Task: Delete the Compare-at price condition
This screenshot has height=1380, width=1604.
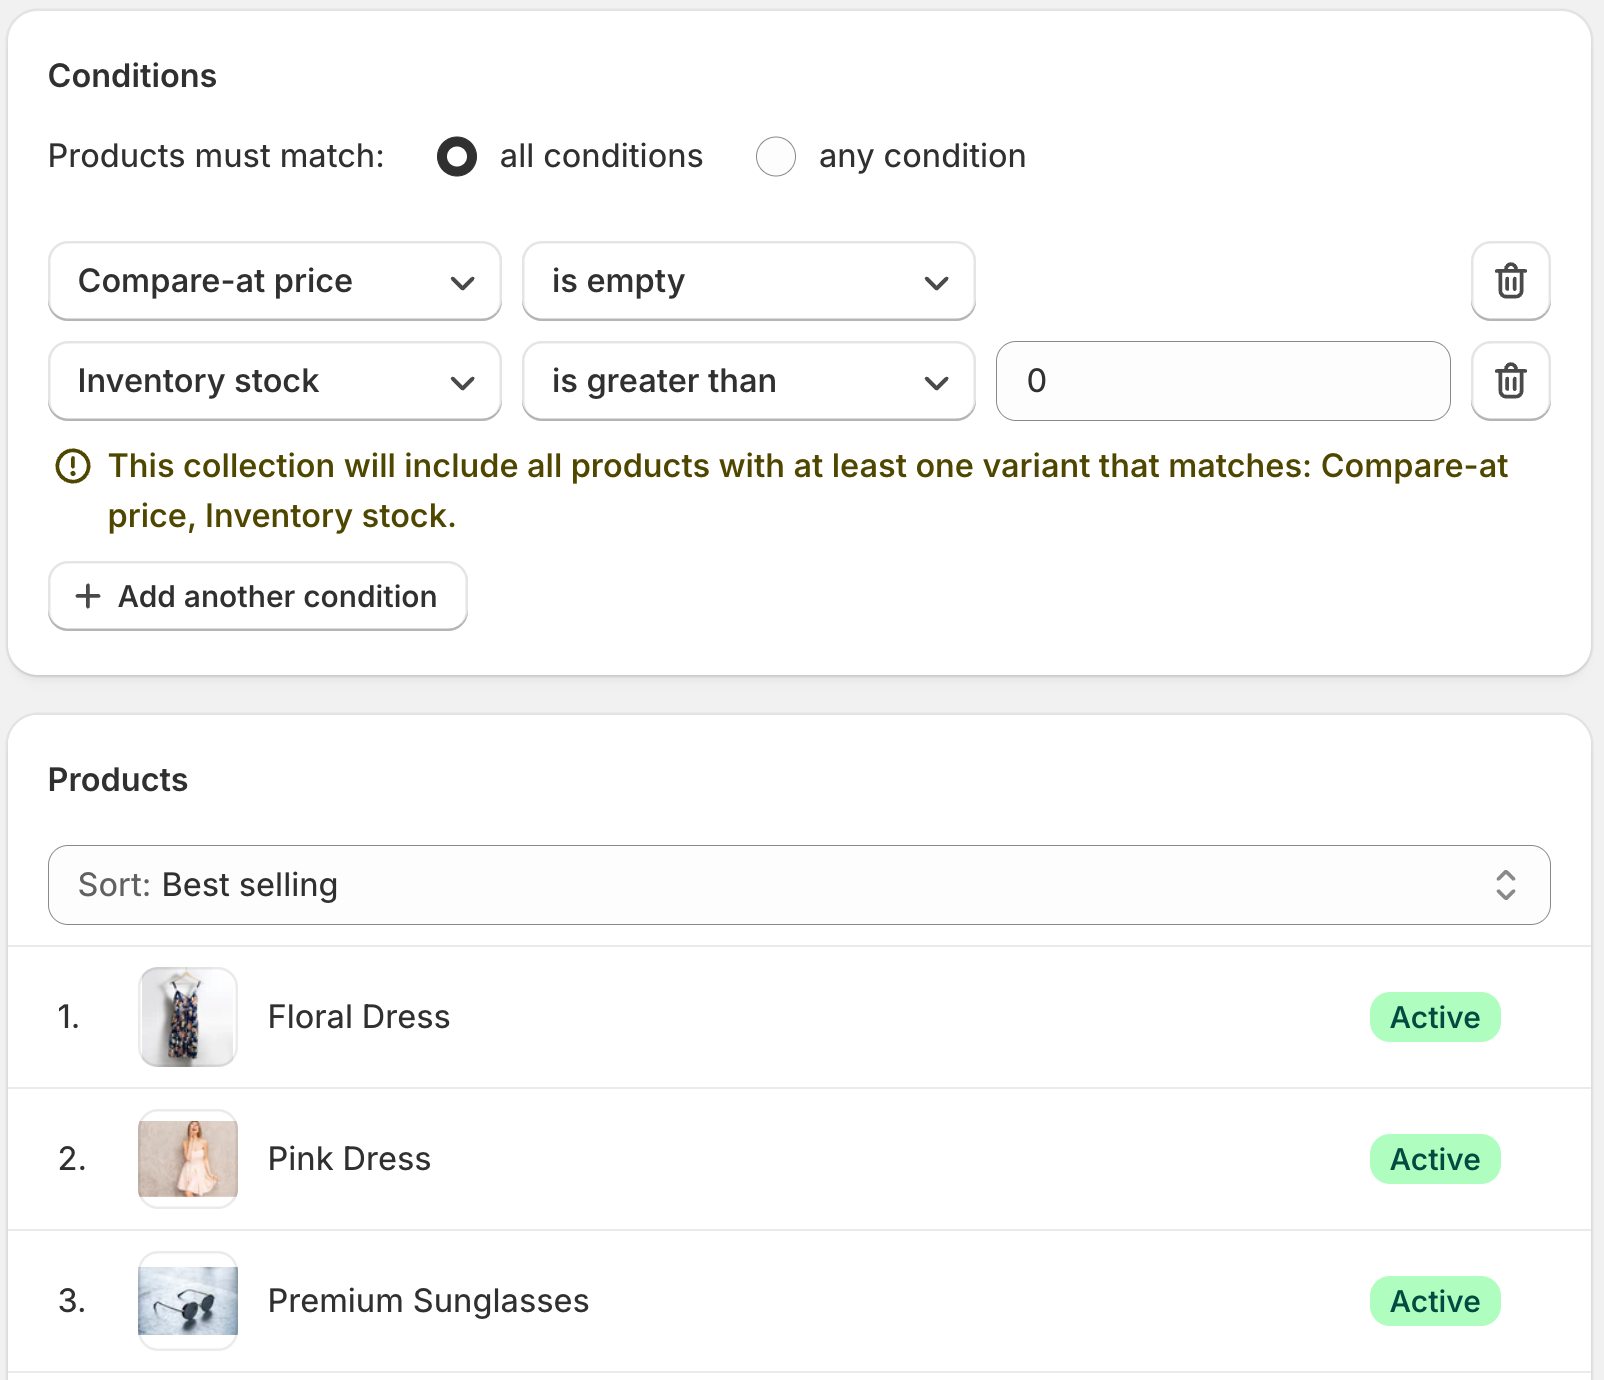Action: (x=1510, y=281)
